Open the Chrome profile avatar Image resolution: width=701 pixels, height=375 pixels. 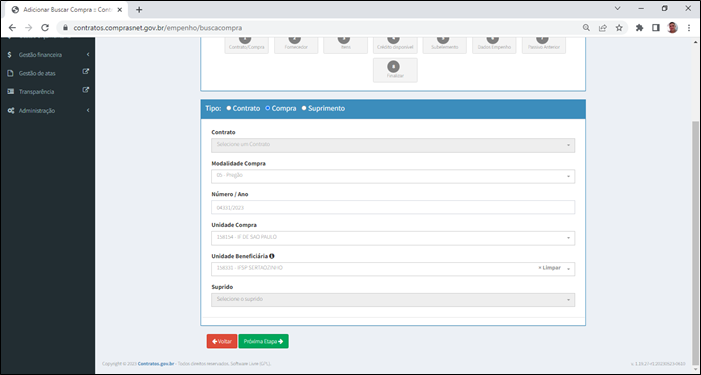click(672, 28)
